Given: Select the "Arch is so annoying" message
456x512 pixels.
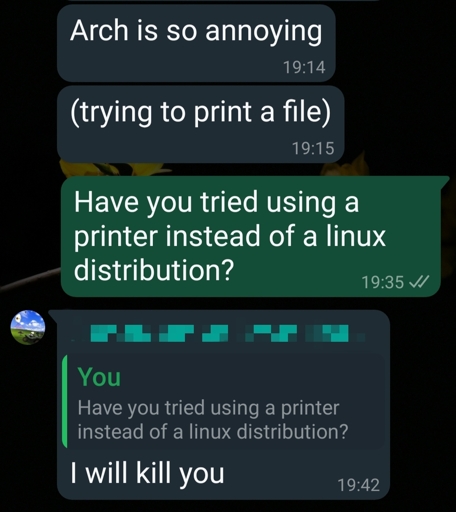Looking at the screenshot, I should pos(196,43).
